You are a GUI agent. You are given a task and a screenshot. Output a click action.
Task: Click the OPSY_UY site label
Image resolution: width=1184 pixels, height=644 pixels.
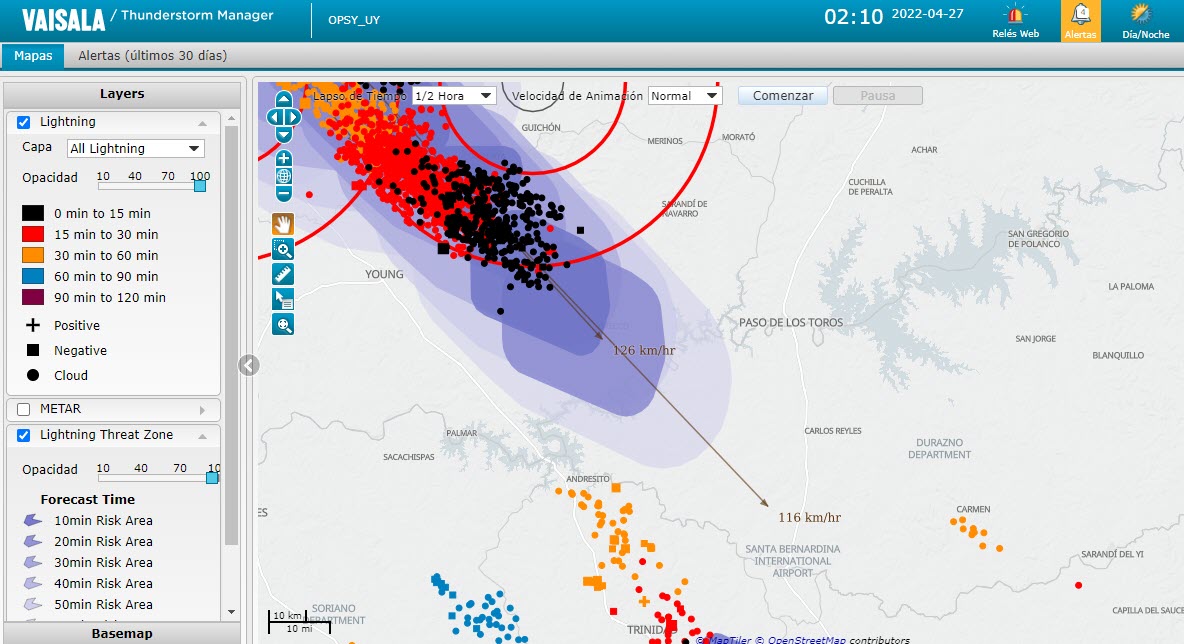(353, 20)
